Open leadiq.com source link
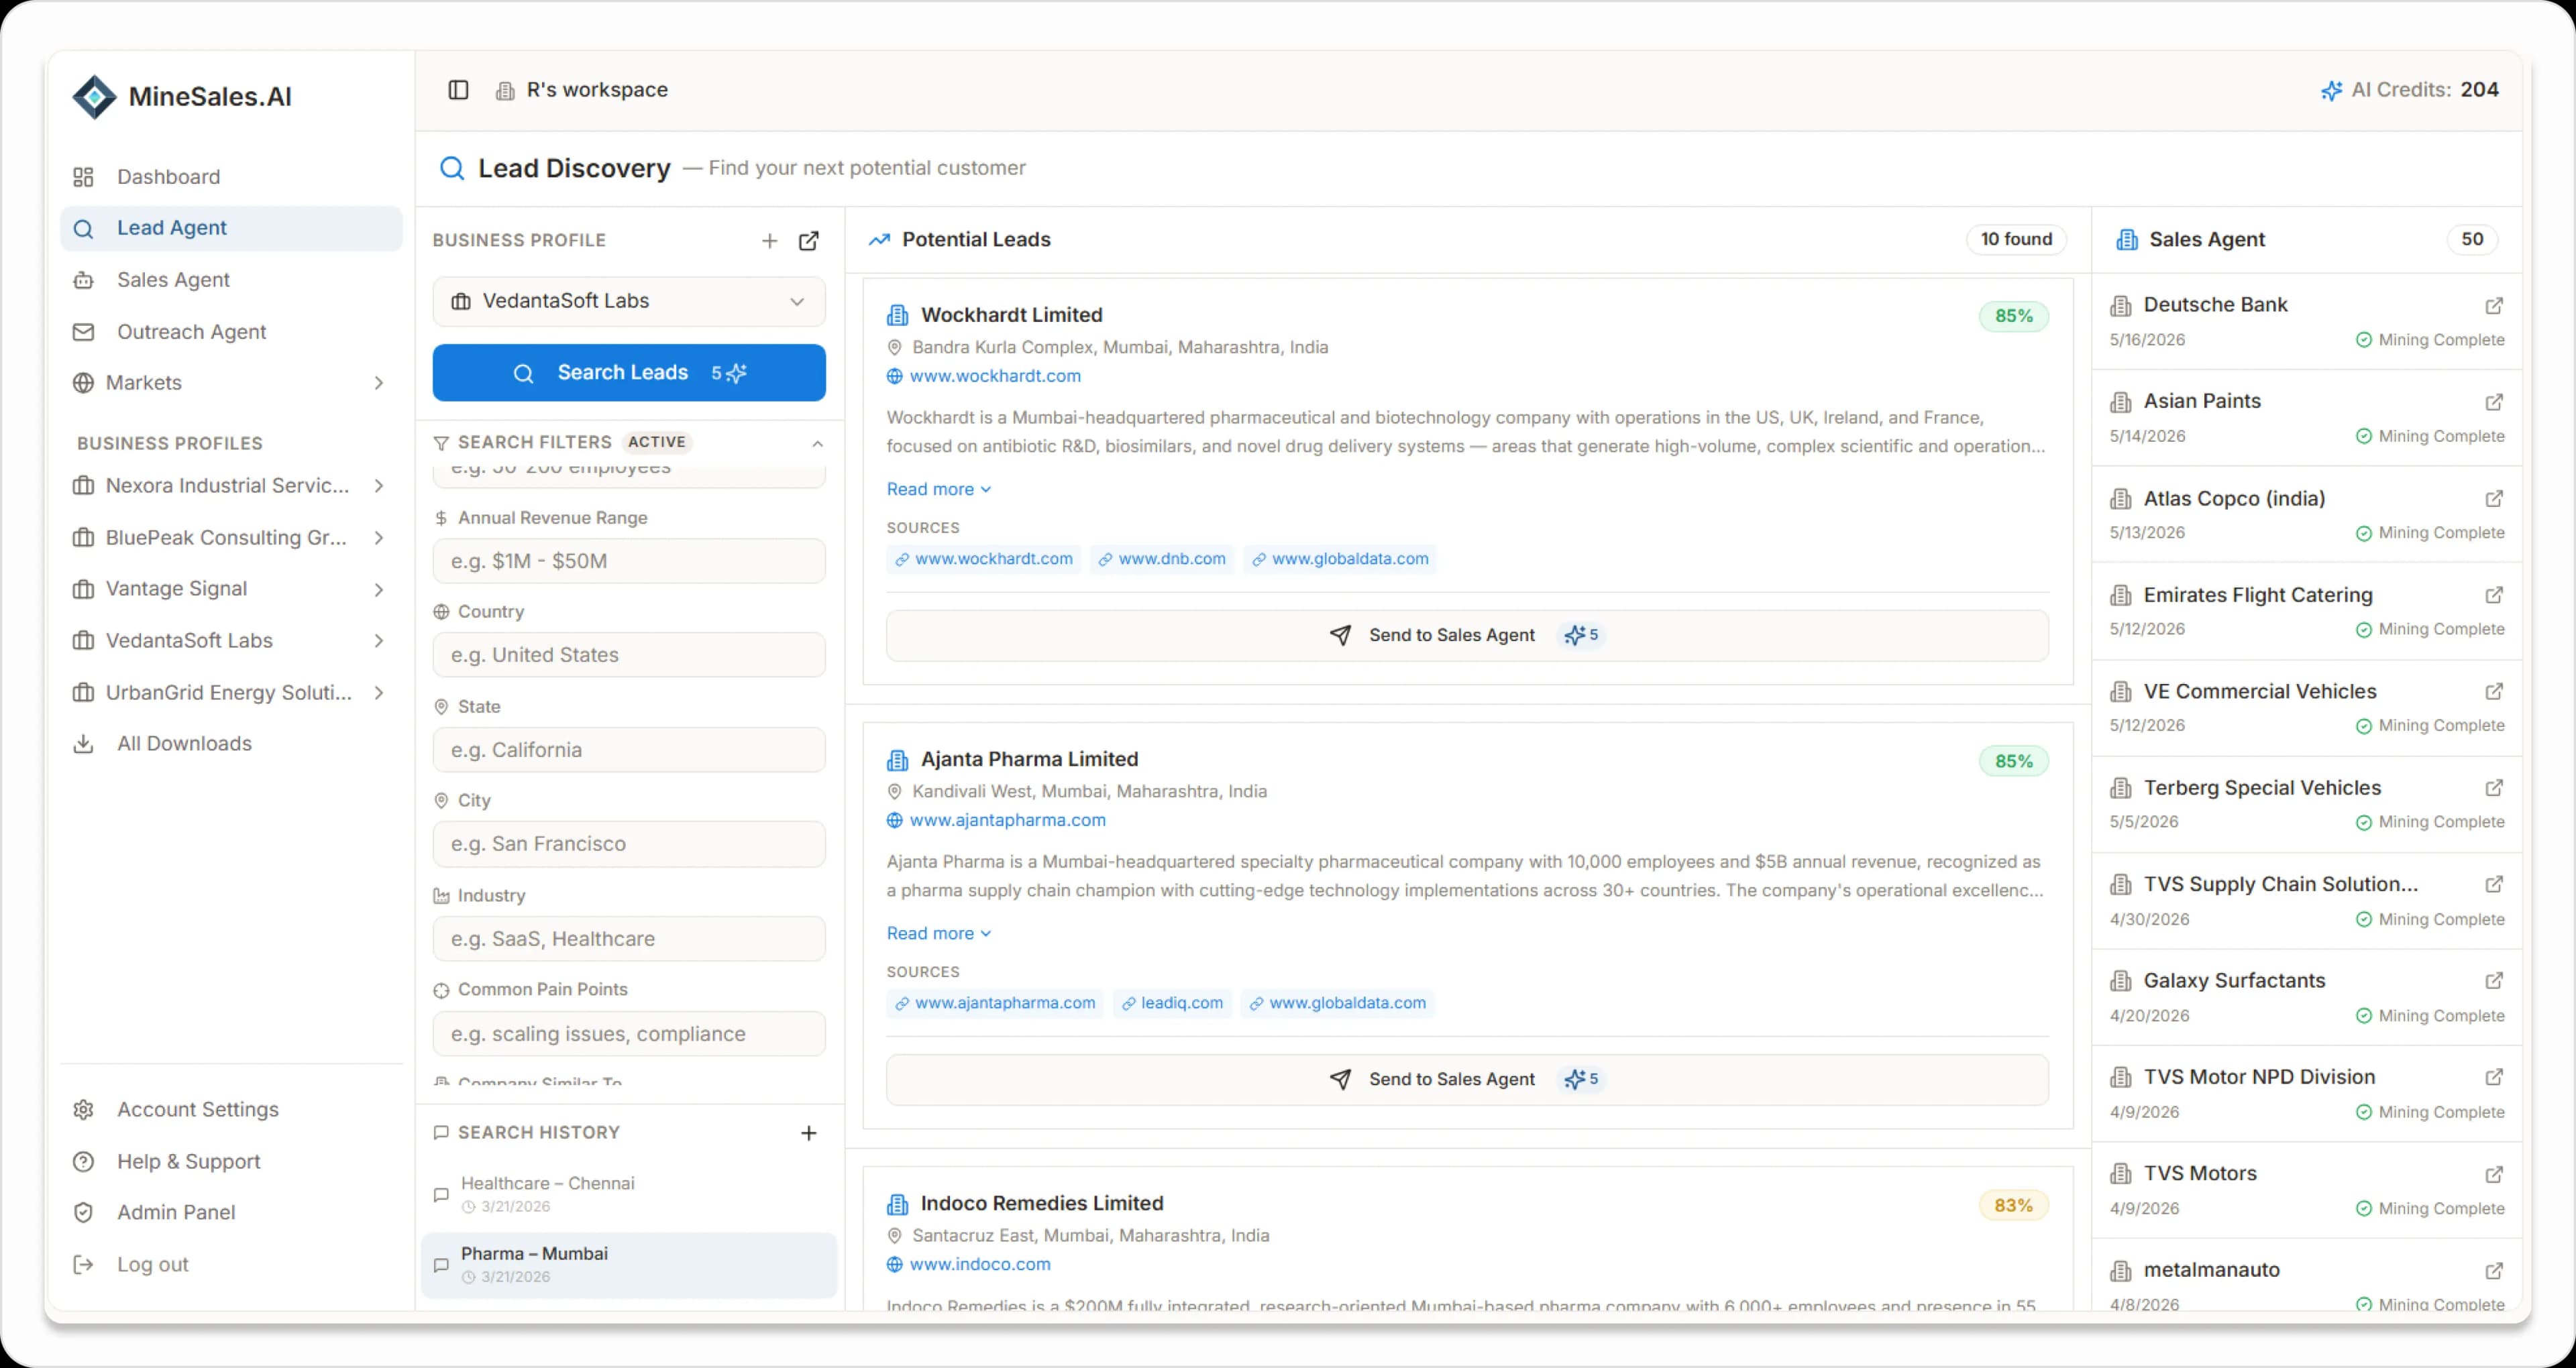This screenshot has height=1368, width=2576. (x=1172, y=1003)
